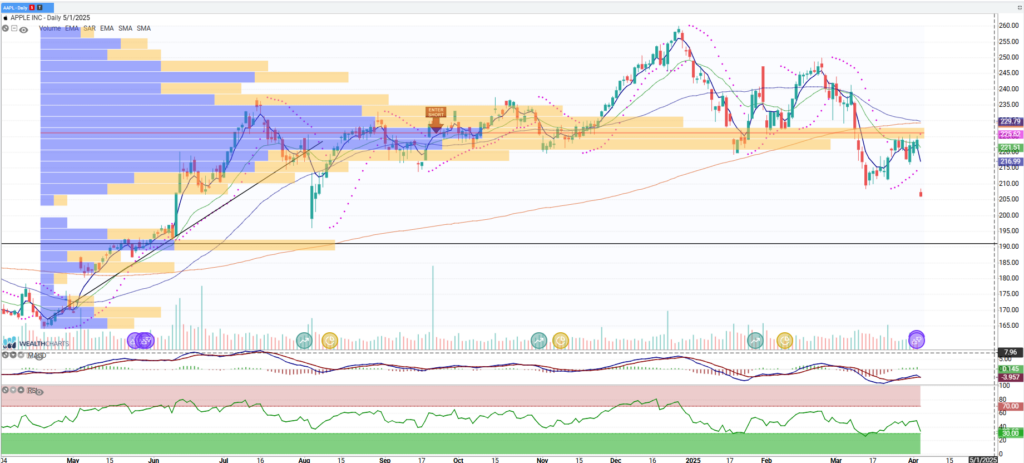Image resolution: width=1024 pixels, height=463 pixels.
Task: Click the remove icon on the MACD panel
Action: [x=5, y=355]
